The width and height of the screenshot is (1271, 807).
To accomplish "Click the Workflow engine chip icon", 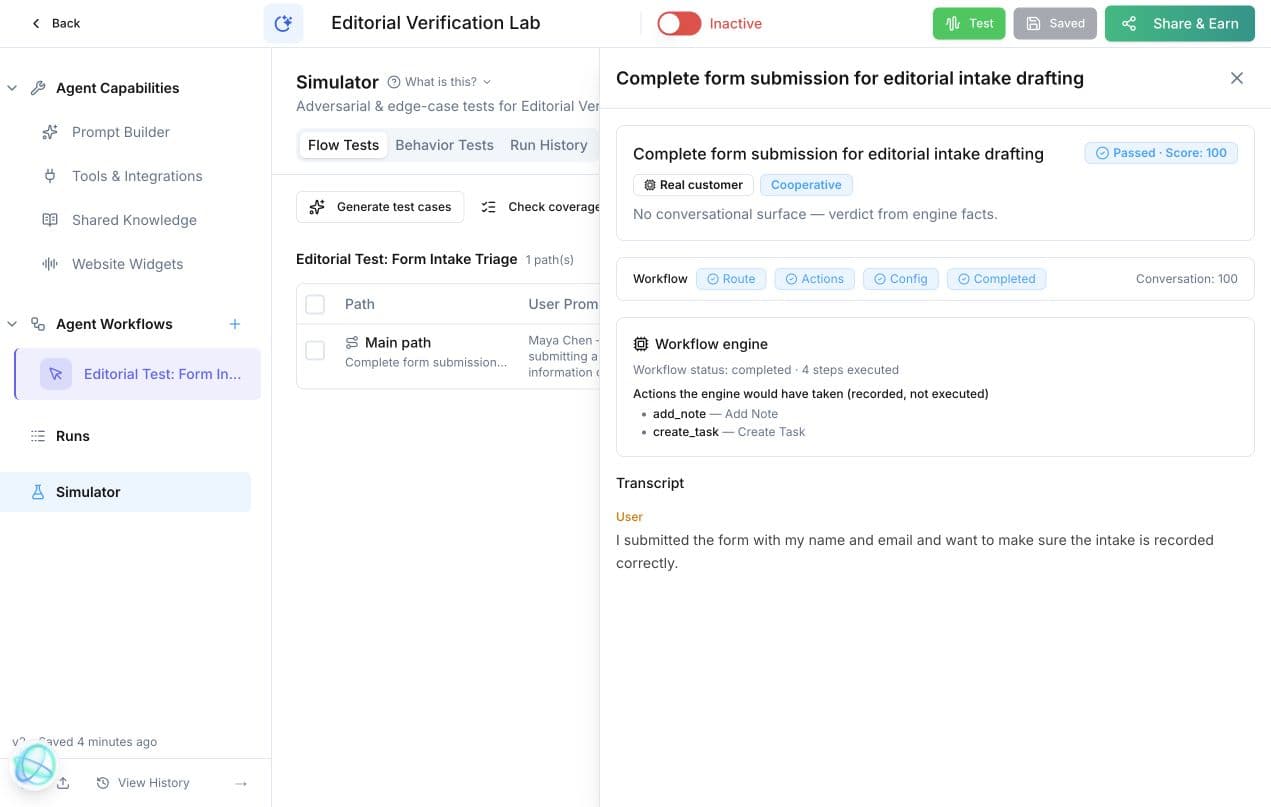I will pos(641,344).
